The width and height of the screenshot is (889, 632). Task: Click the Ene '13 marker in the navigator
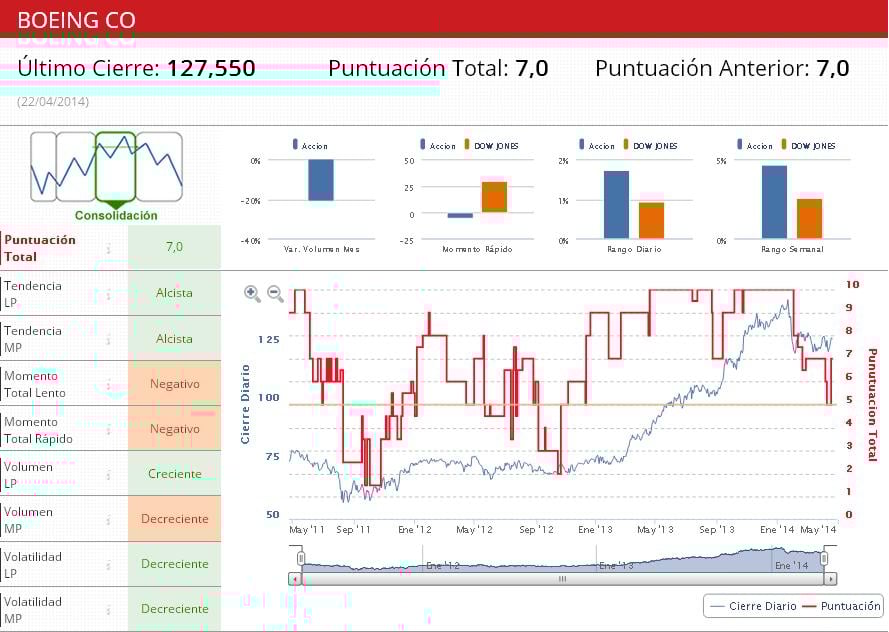point(615,565)
